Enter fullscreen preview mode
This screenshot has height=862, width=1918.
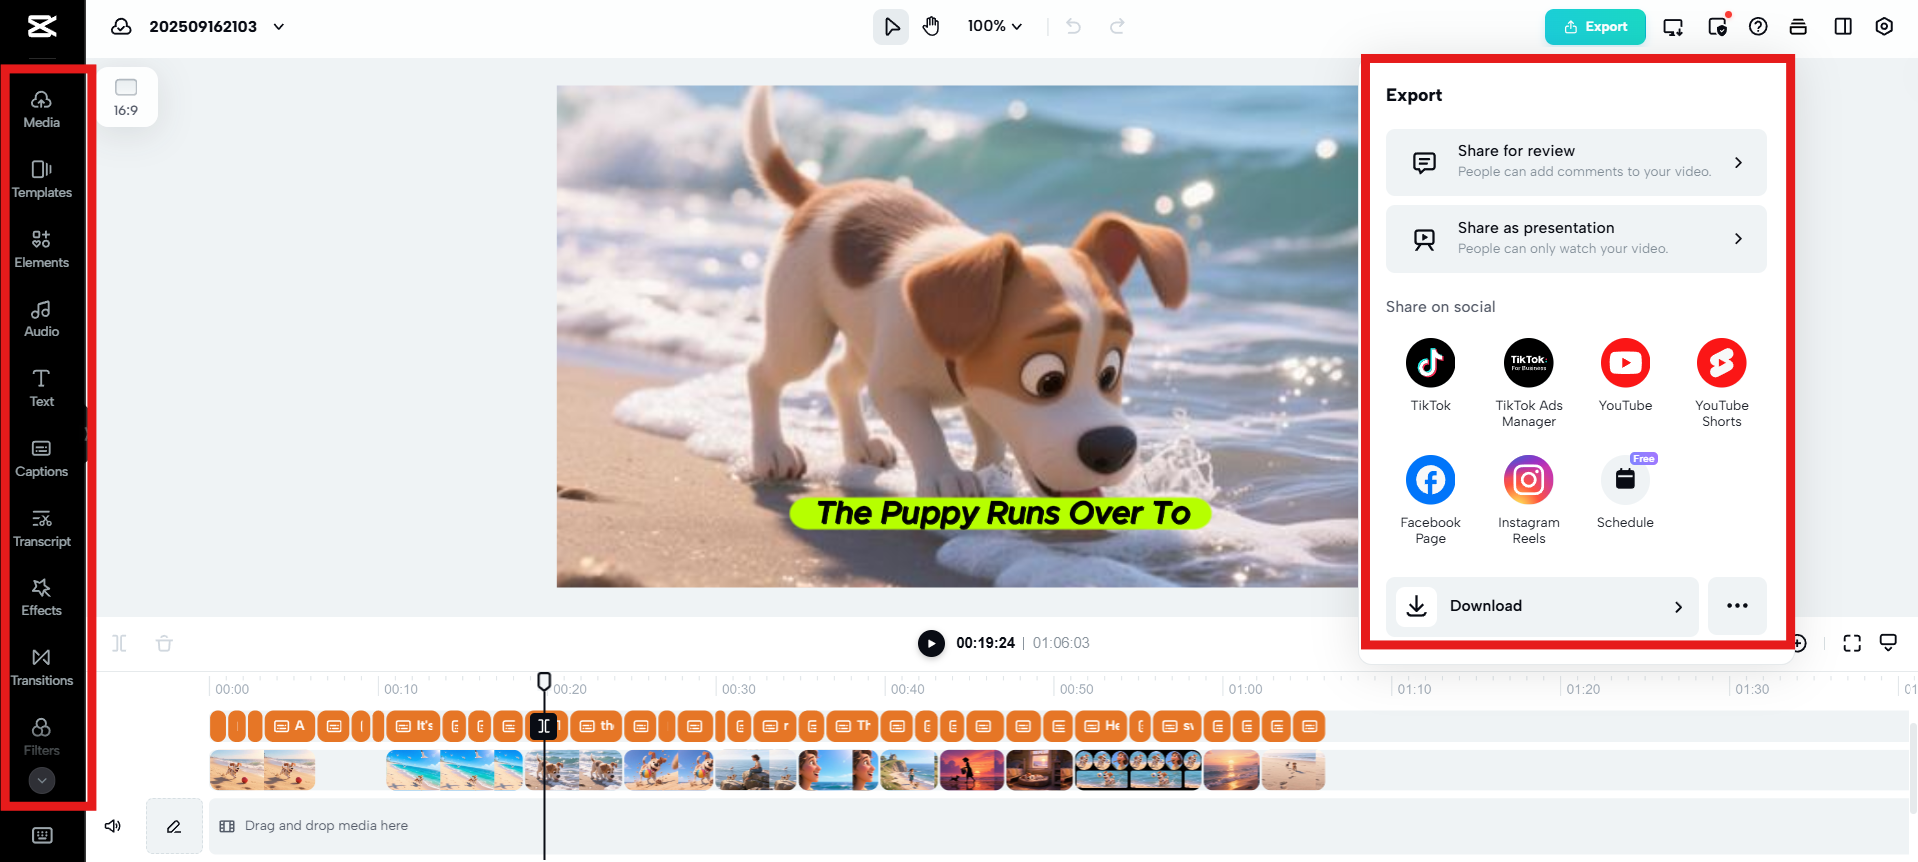(x=1852, y=643)
